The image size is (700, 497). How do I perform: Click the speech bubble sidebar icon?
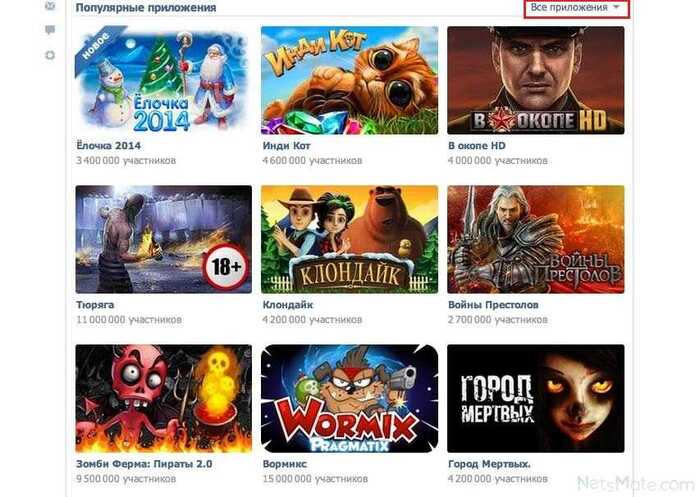(50, 30)
